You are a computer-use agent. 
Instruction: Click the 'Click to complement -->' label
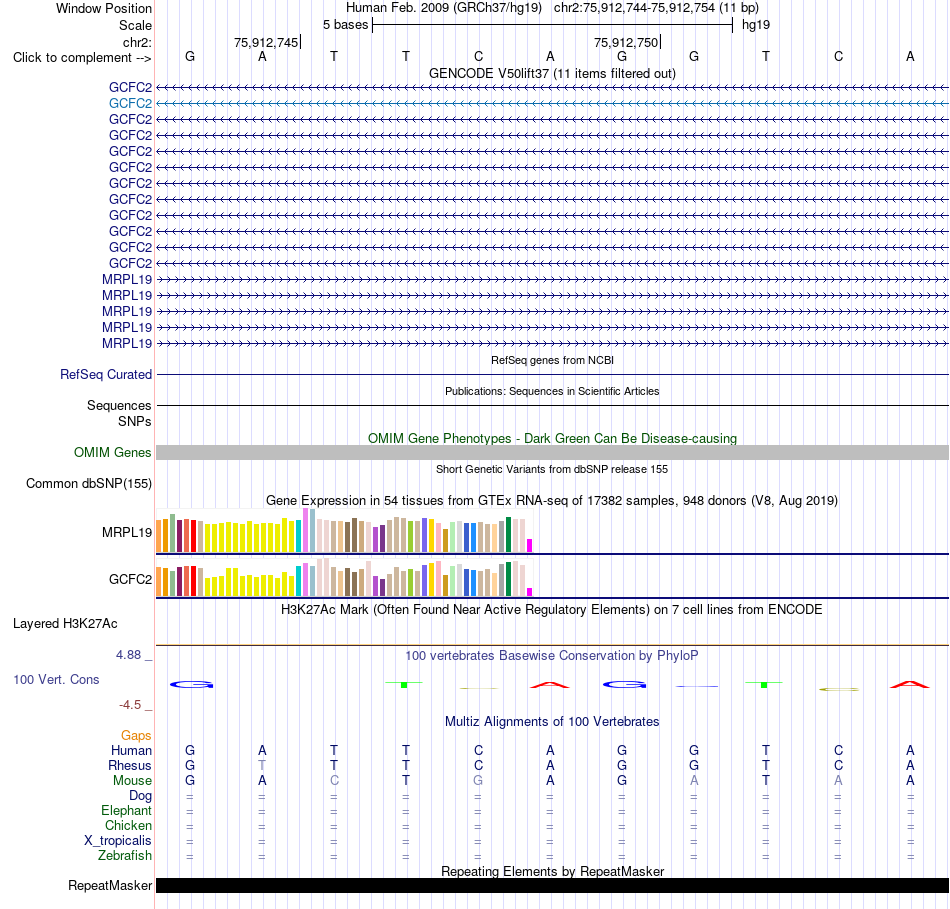[x=82, y=58]
